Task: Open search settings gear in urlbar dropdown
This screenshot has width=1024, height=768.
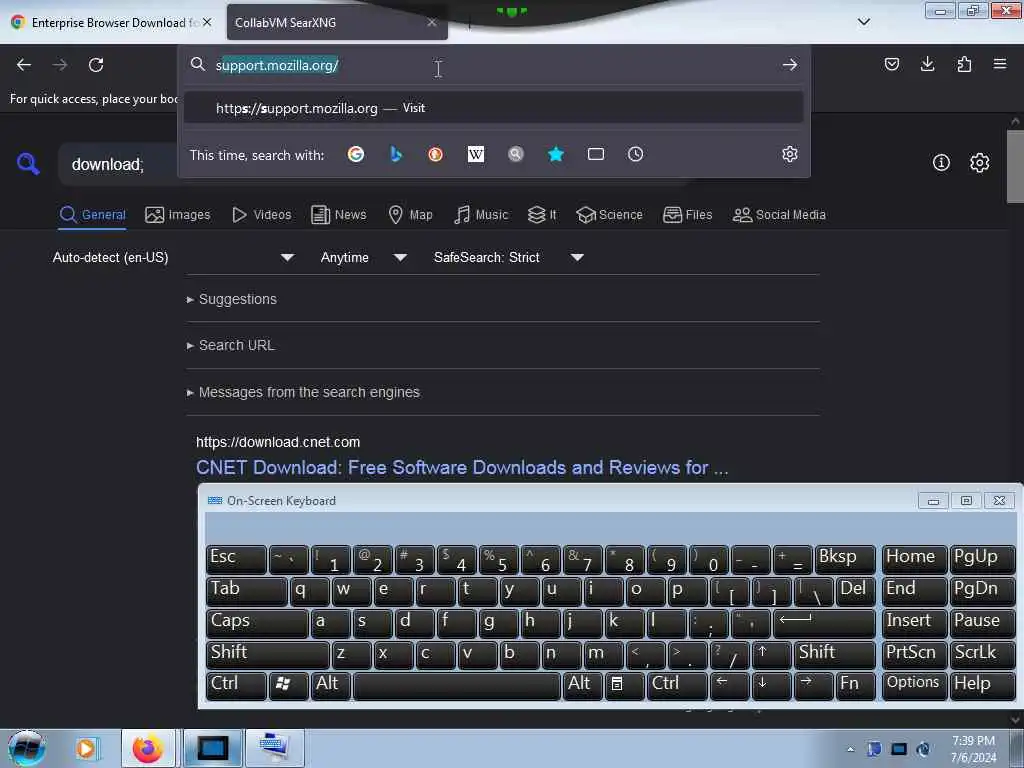Action: coord(790,154)
